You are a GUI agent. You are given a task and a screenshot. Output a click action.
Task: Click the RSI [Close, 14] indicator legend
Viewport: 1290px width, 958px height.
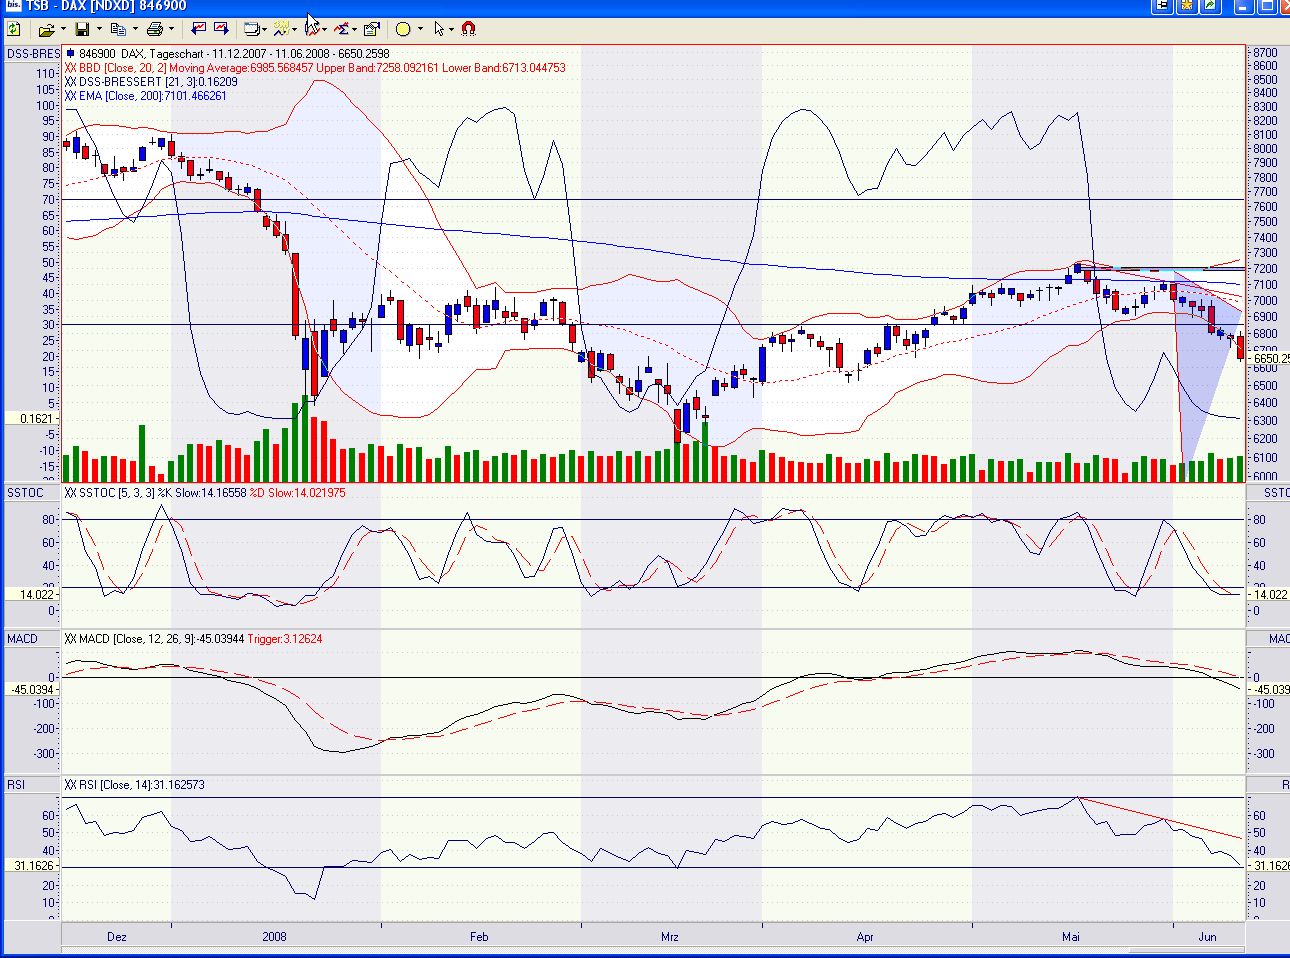pyautogui.click(x=134, y=784)
